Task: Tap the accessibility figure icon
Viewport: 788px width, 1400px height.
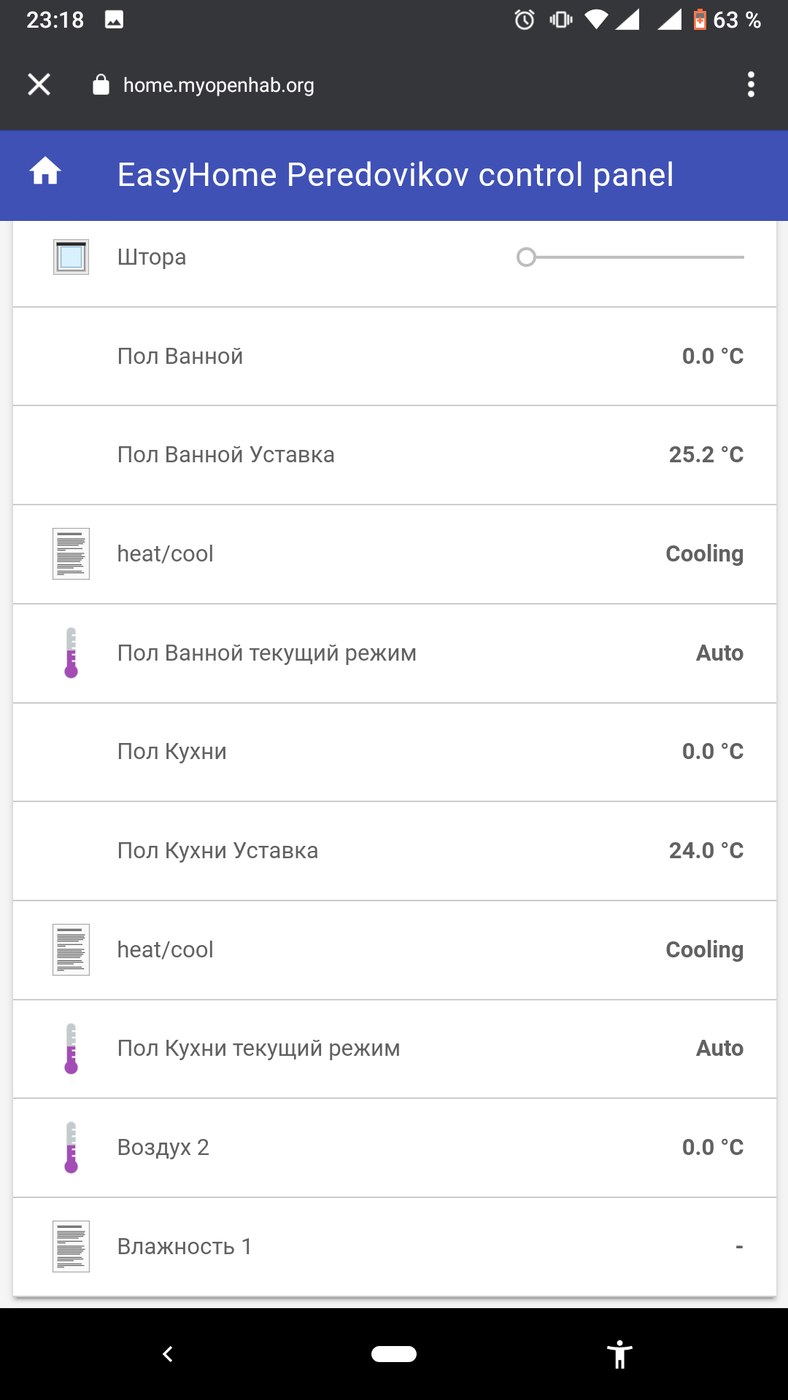Action: 619,1354
